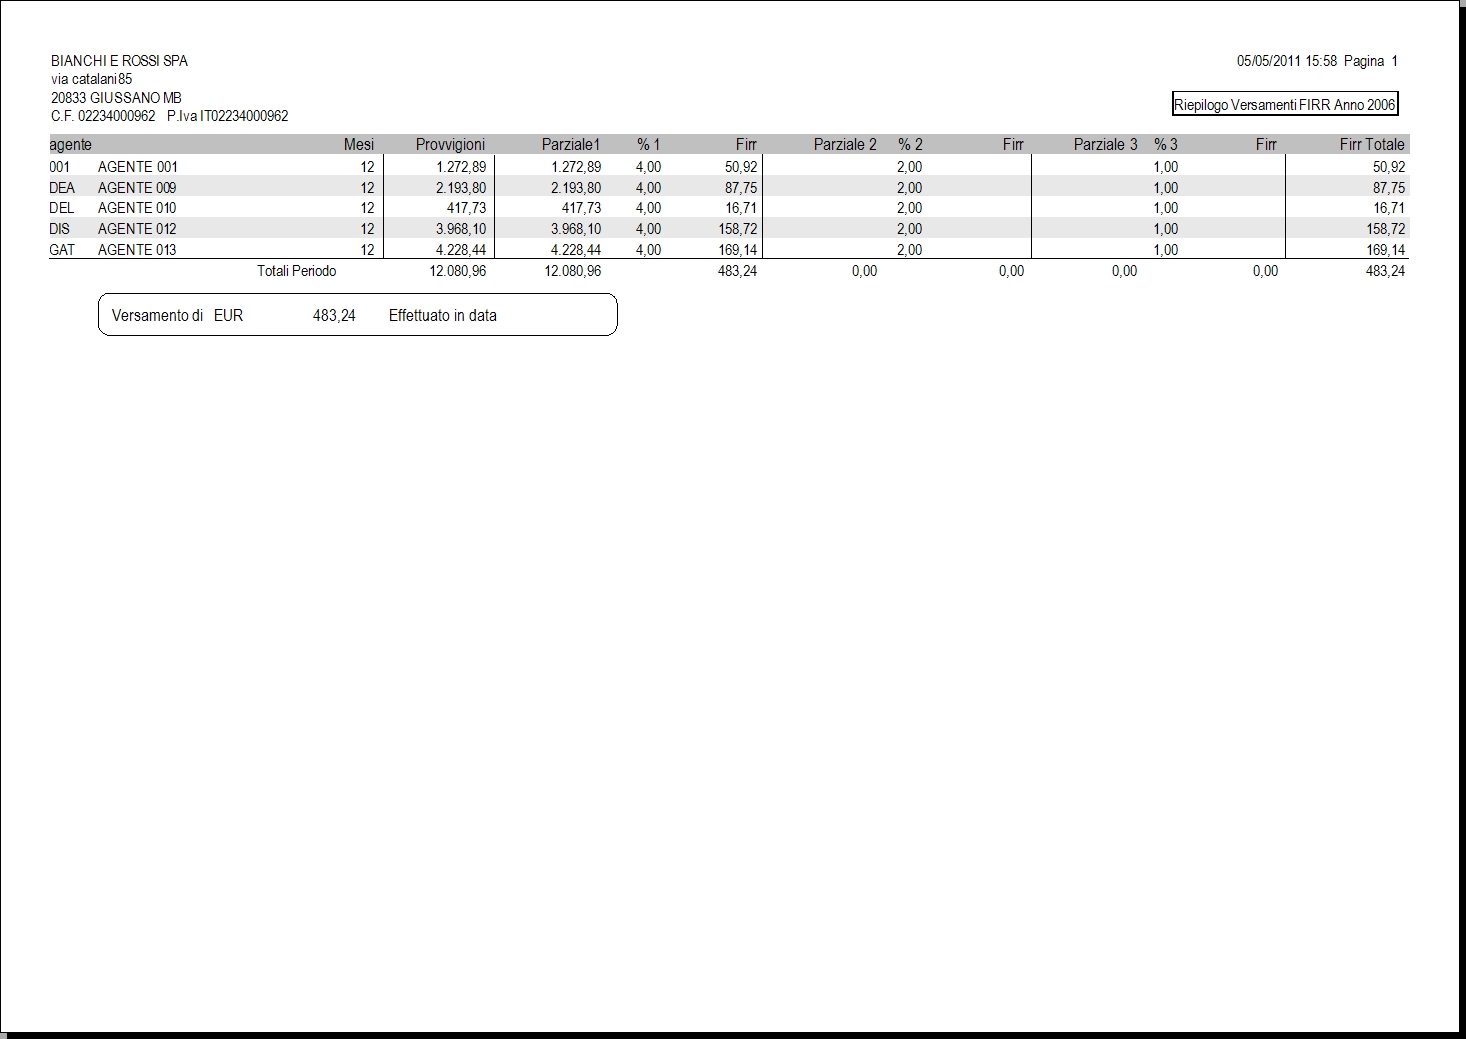Click the Provvigioni column header
1466x1039 pixels.
coord(450,145)
